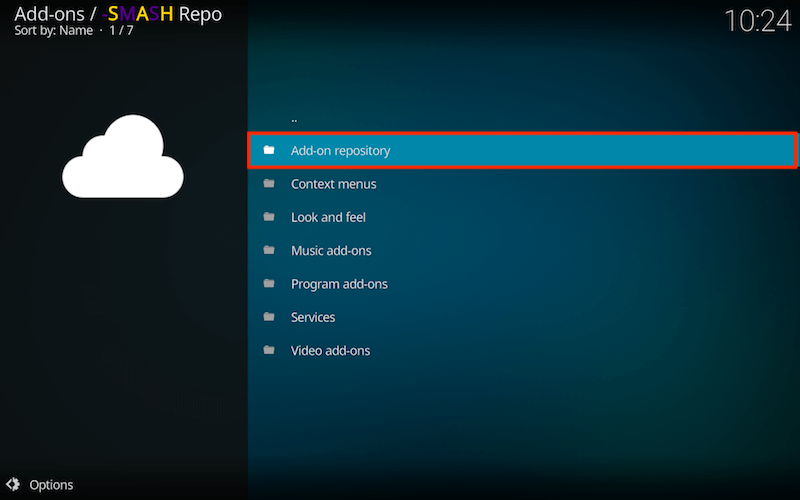Open Program add-ons category
The width and height of the screenshot is (800, 500).
click(522, 284)
